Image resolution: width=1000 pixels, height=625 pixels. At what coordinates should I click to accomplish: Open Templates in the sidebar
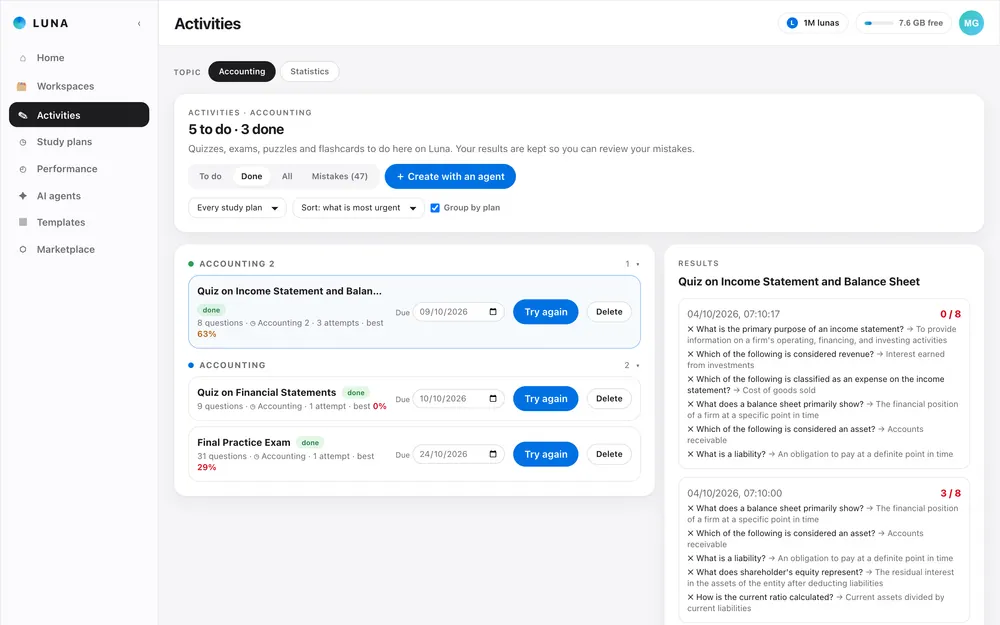coord(79,223)
